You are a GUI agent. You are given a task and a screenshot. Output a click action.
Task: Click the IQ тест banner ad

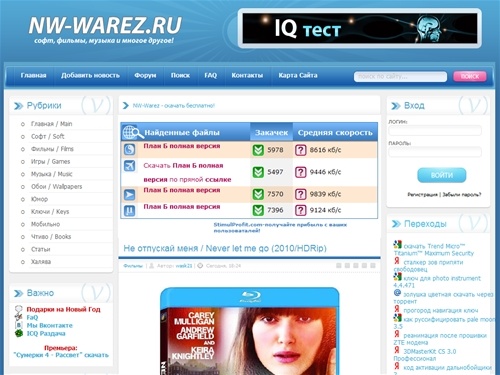[360, 28]
